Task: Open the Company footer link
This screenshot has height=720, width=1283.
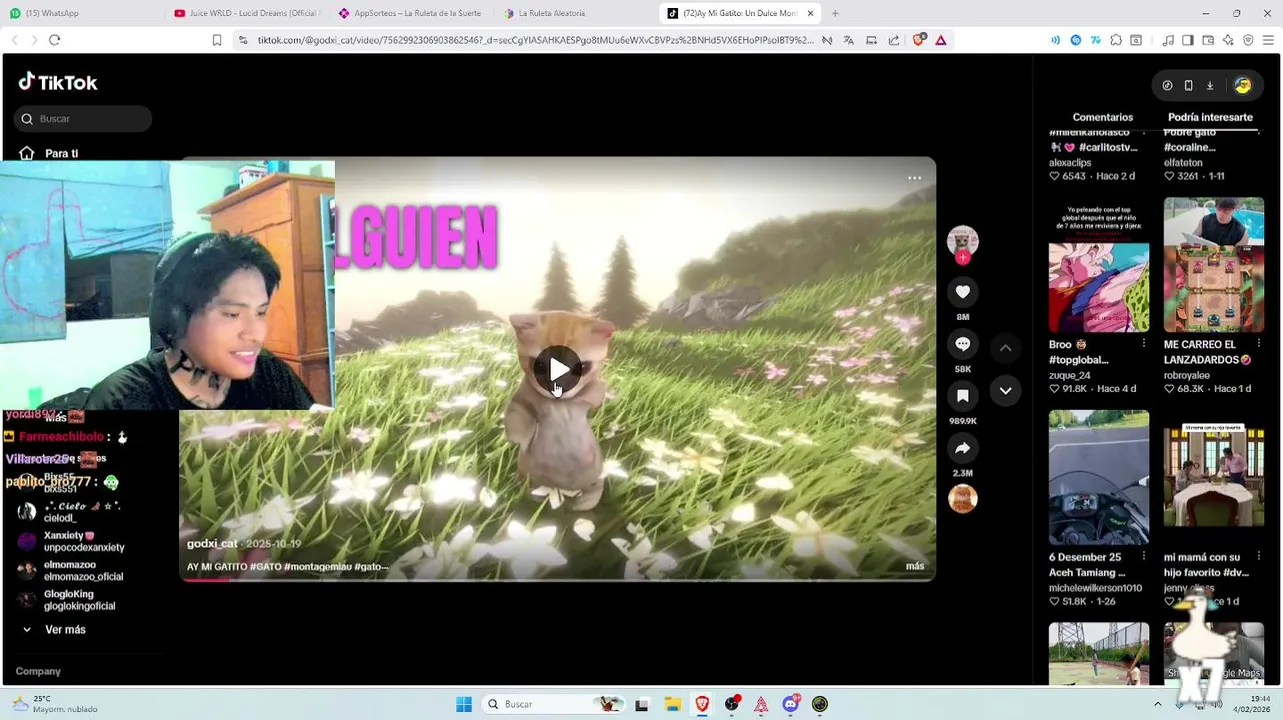Action: 38,671
